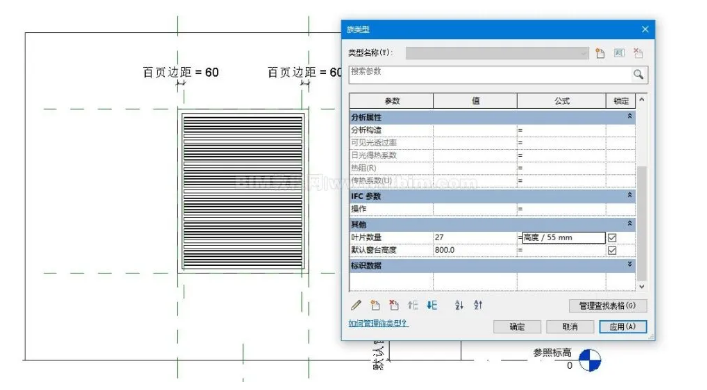Click the Delete Parameter icon below the table
The height and width of the screenshot is (390, 707).
tap(394, 305)
